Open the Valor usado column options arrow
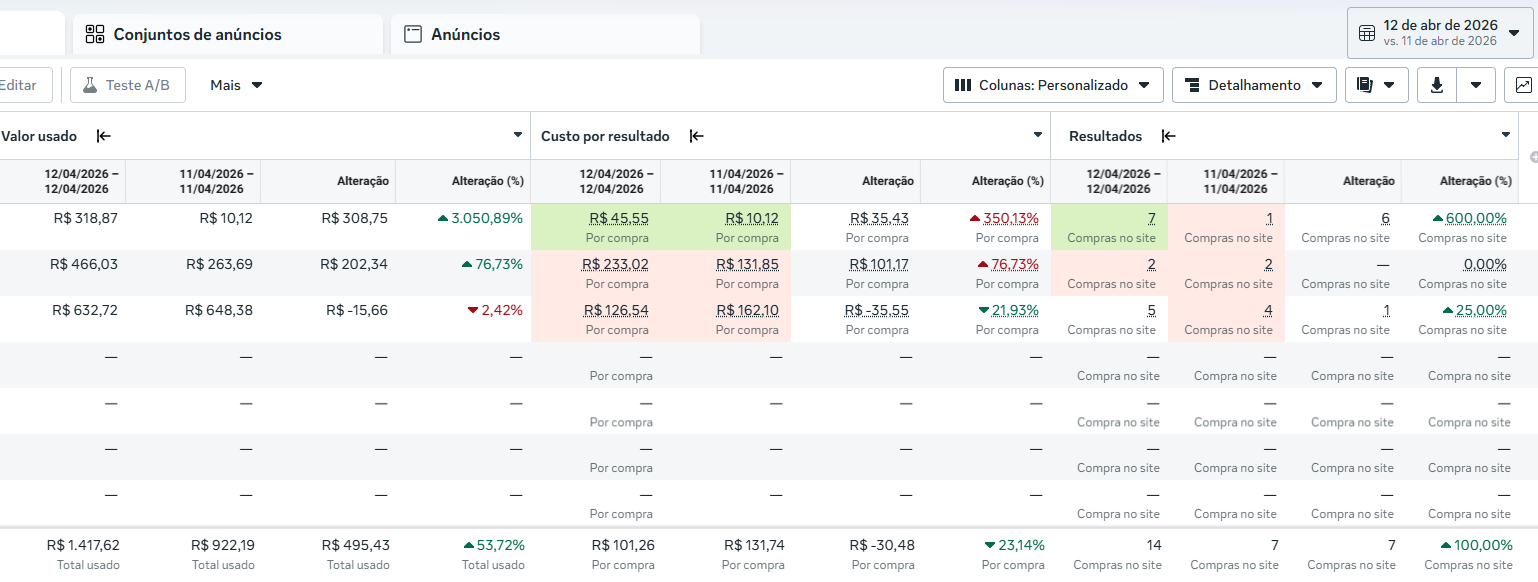 (x=517, y=135)
